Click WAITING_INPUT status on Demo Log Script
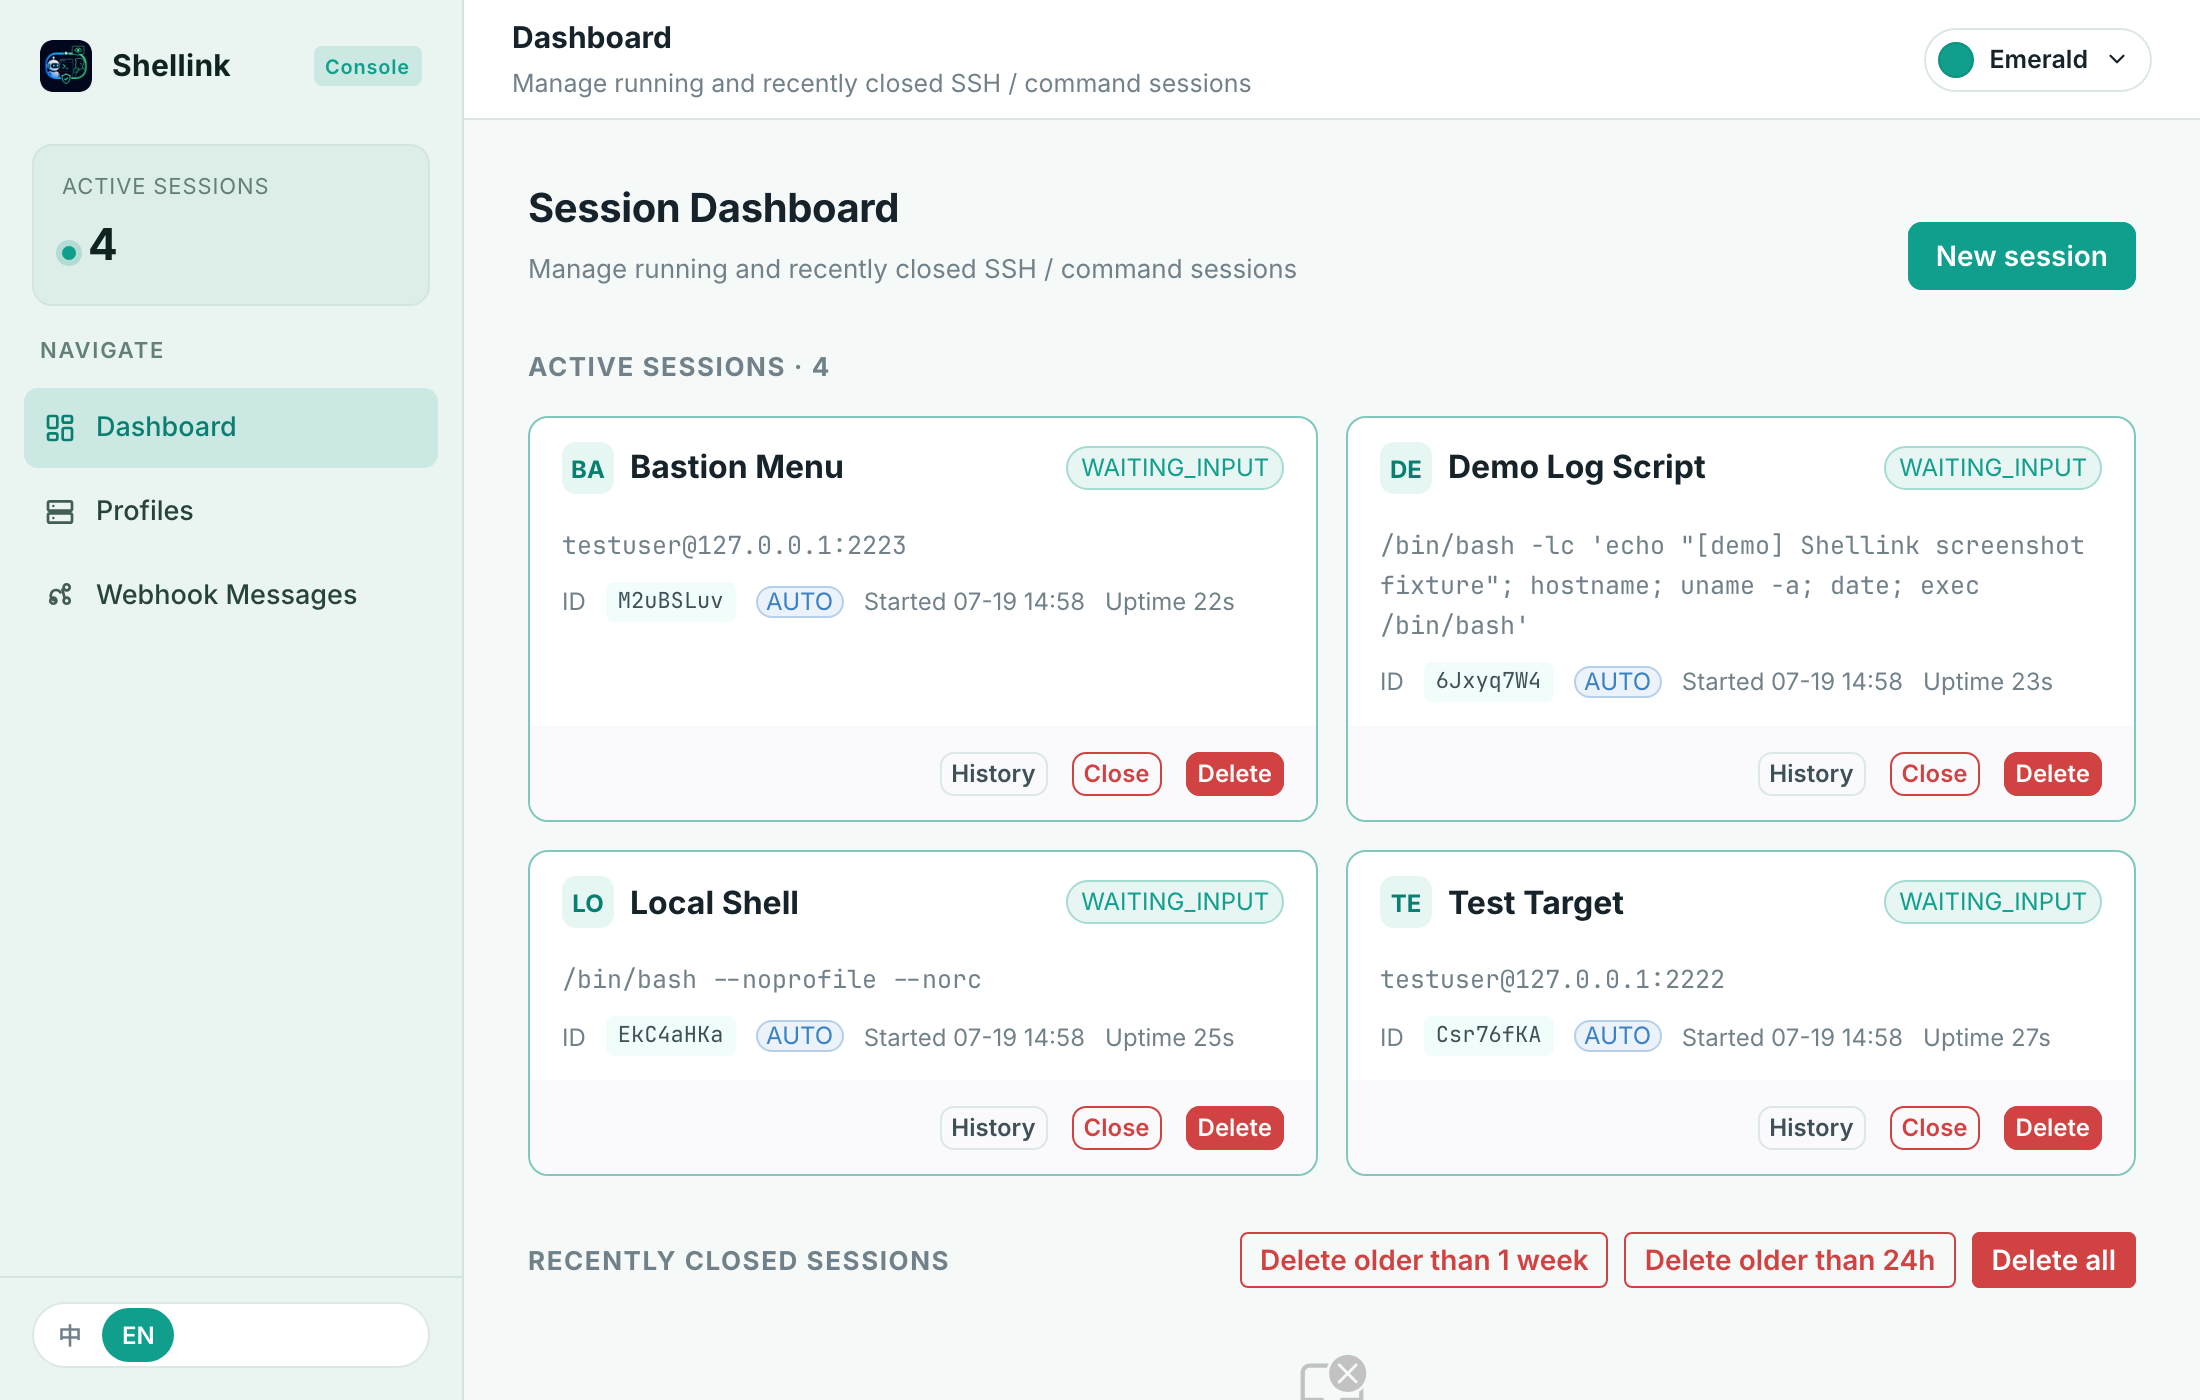This screenshot has height=1400, width=2200. [x=1993, y=468]
